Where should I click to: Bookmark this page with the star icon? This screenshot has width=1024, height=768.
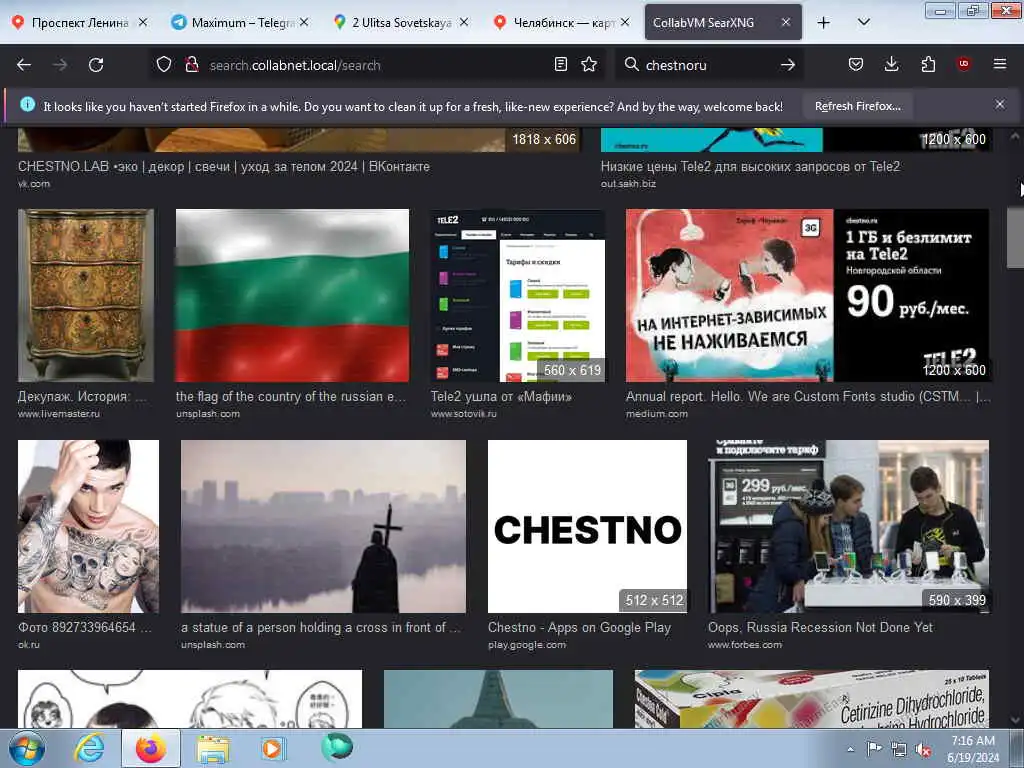point(589,65)
